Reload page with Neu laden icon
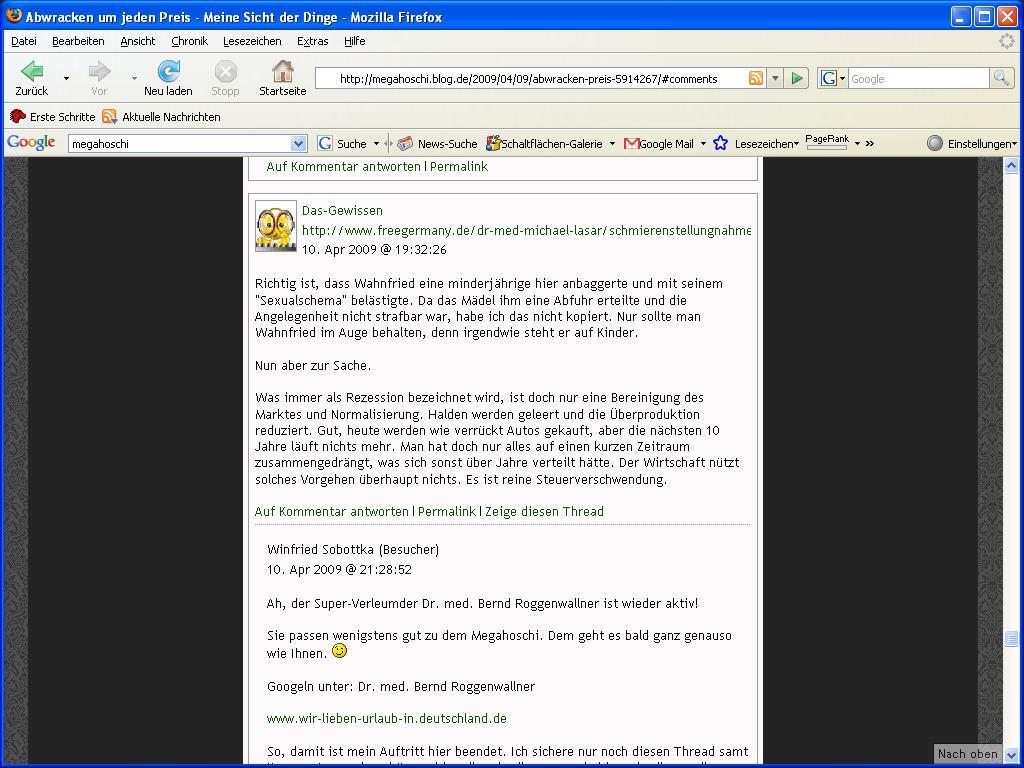This screenshot has height=768, width=1024. (168, 72)
